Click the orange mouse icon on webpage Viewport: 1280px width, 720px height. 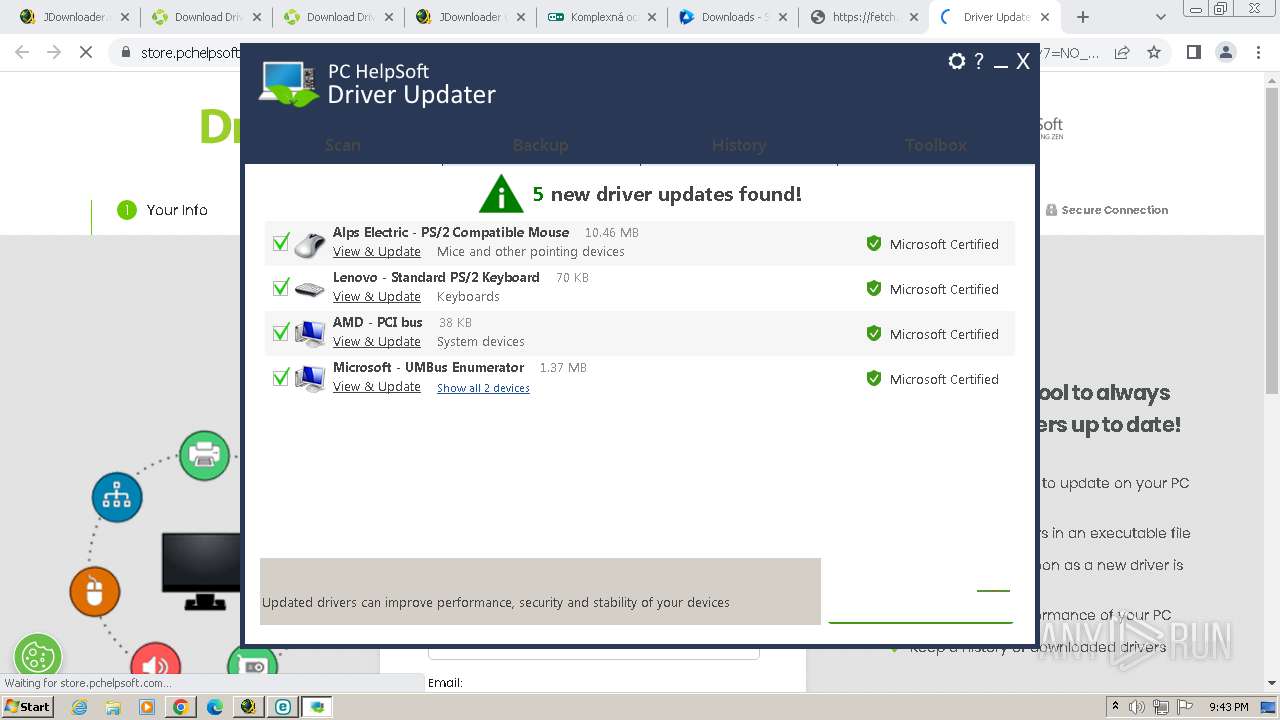pyautogui.click(x=95, y=591)
